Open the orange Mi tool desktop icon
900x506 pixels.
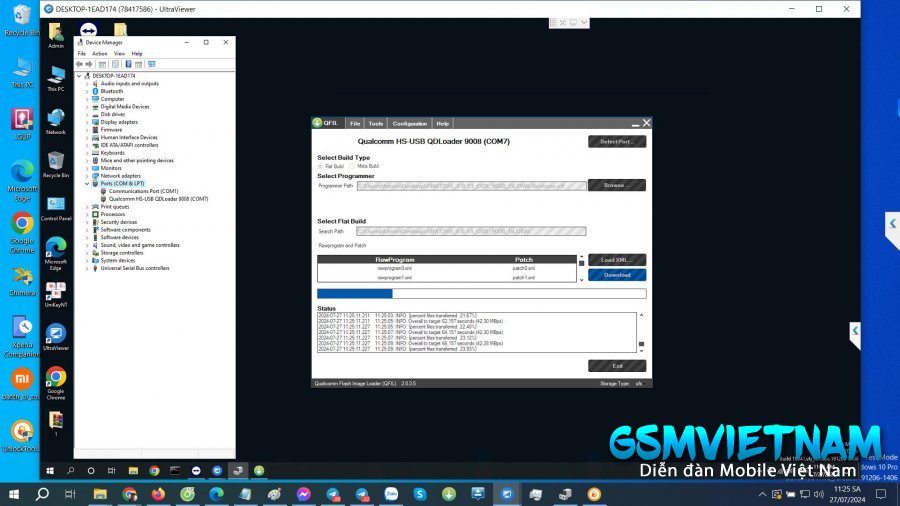tap(21, 384)
